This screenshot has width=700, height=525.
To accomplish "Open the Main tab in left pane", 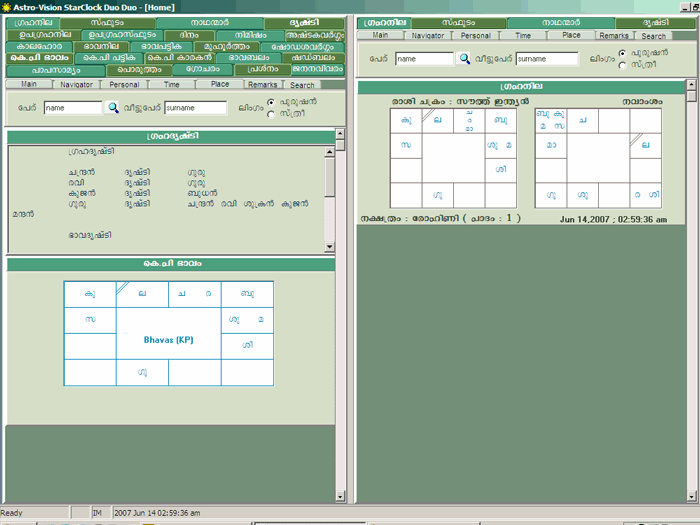I will click(29, 84).
